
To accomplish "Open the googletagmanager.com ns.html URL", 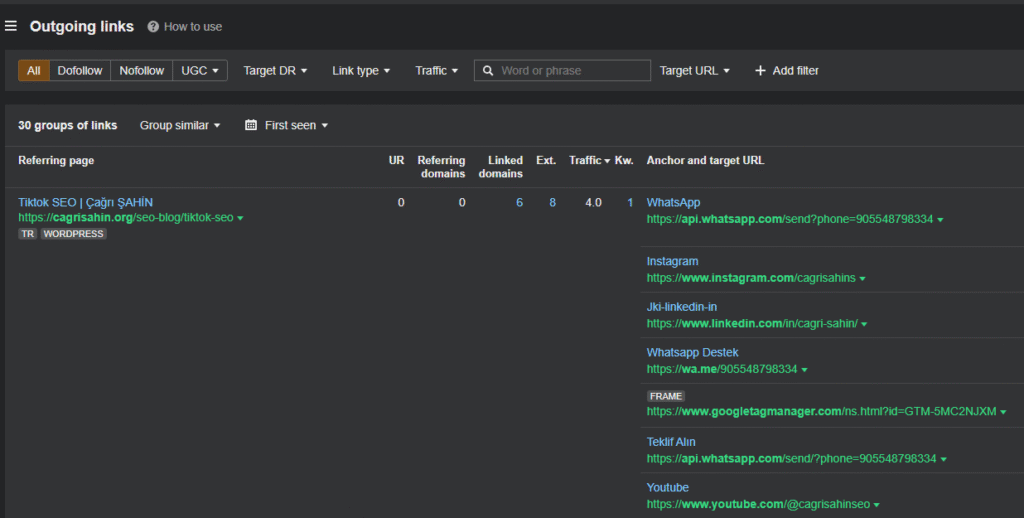I will 822,412.
